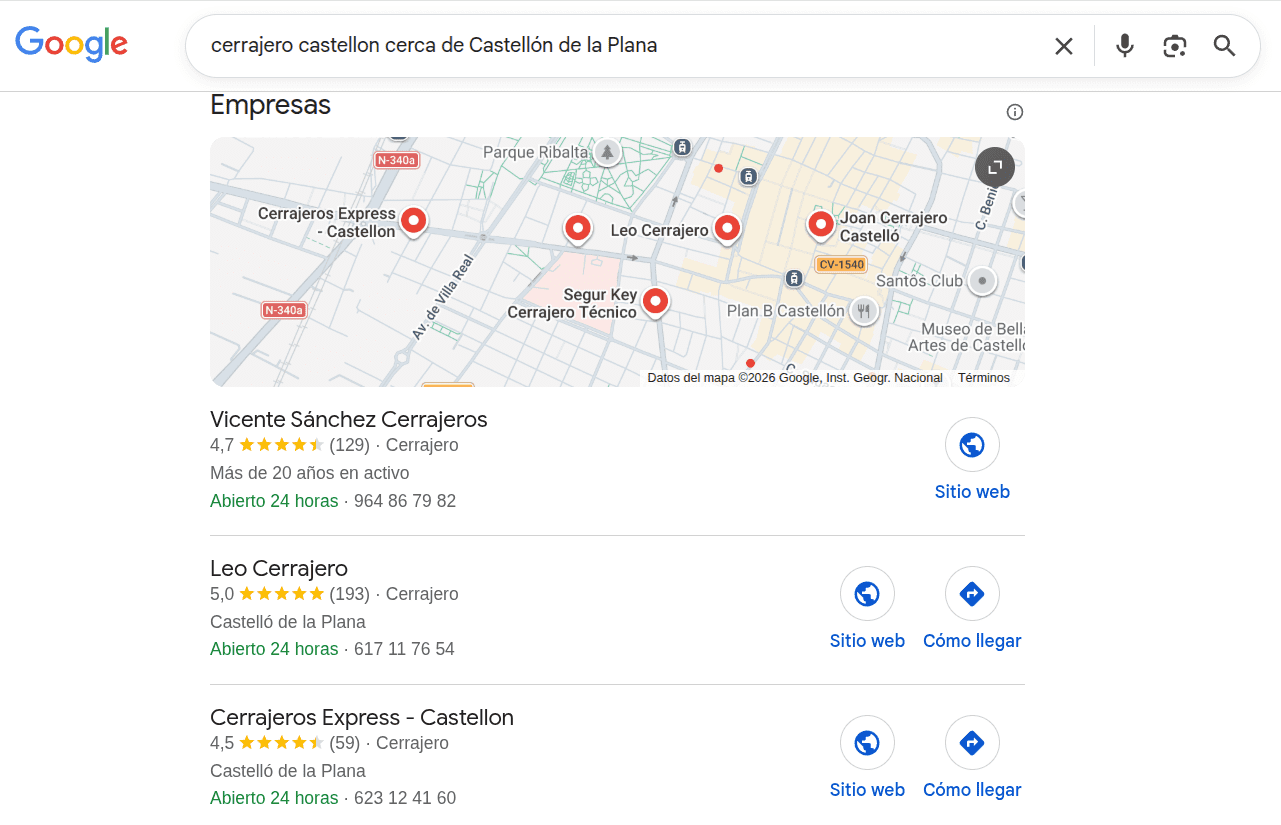This screenshot has width=1281, height=825.
Task: Click the Empresas info icon
Action: pyautogui.click(x=1014, y=112)
